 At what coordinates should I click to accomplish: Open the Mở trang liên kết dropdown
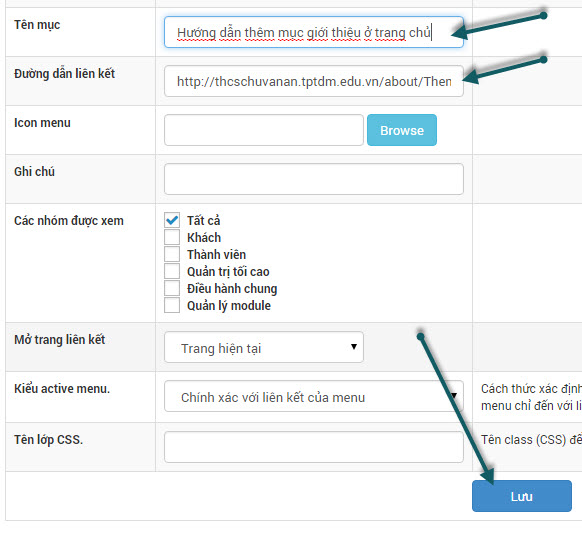[x=264, y=347]
